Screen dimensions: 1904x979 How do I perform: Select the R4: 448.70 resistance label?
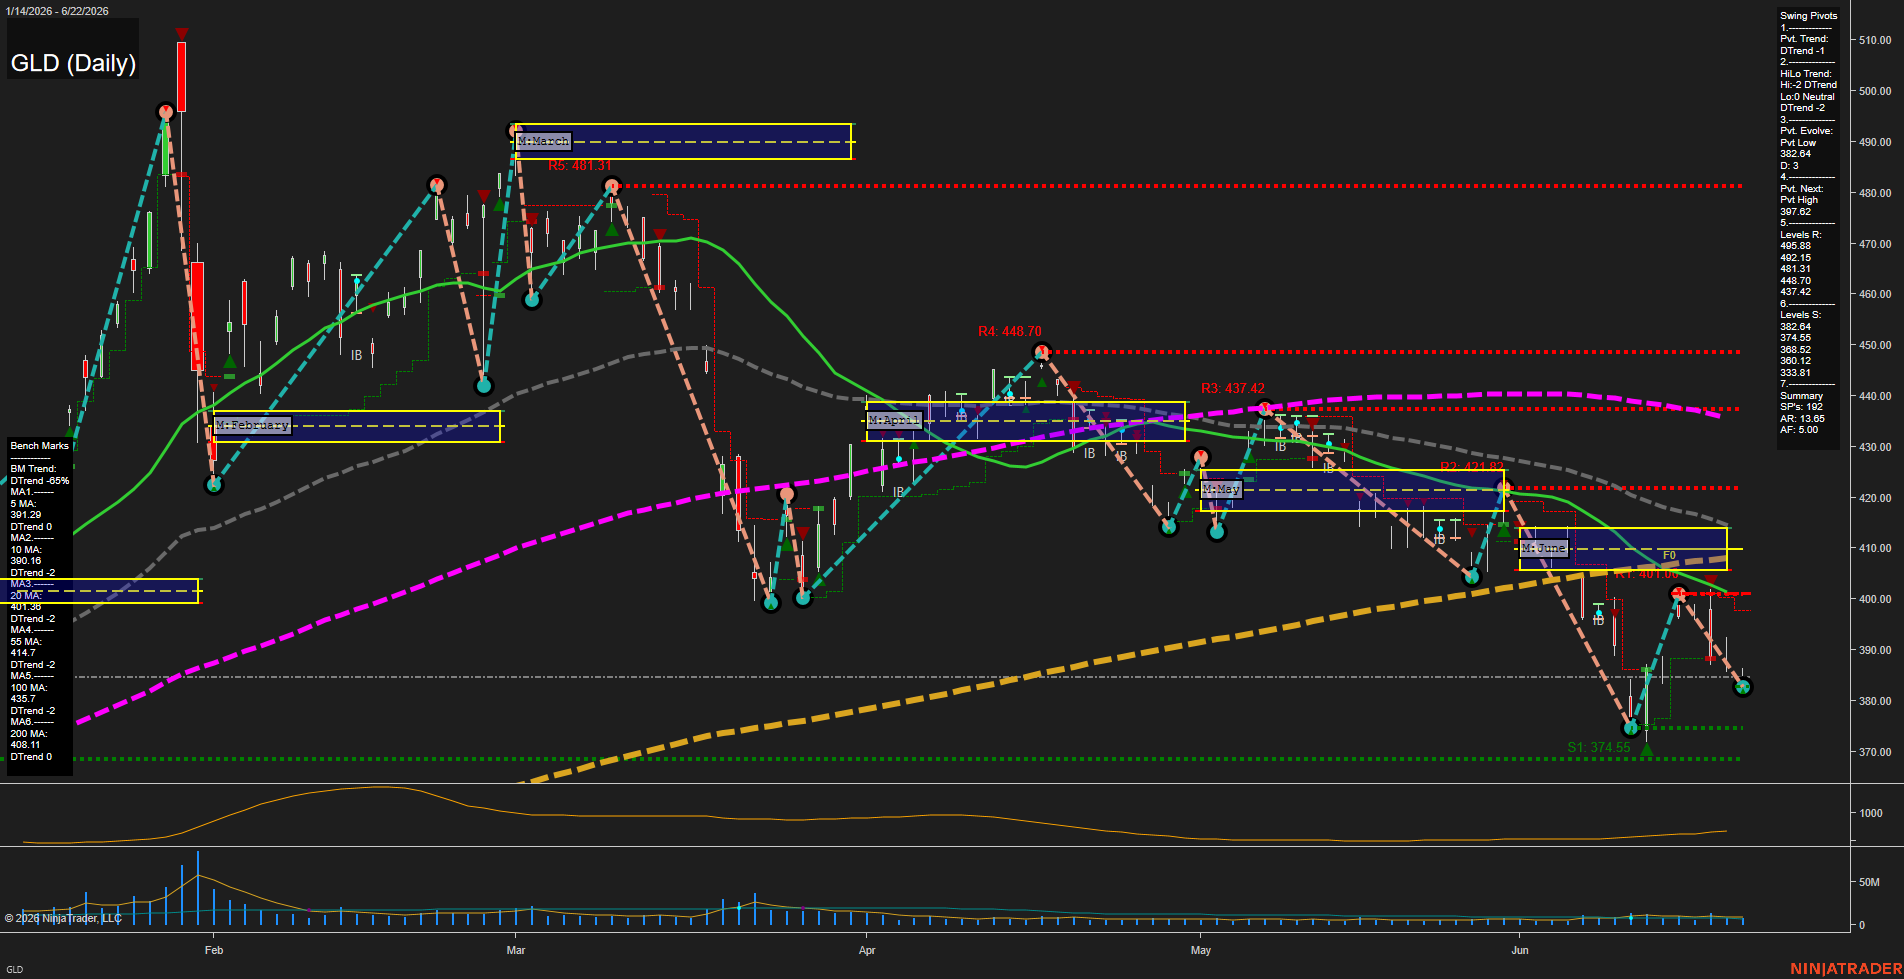(1010, 331)
